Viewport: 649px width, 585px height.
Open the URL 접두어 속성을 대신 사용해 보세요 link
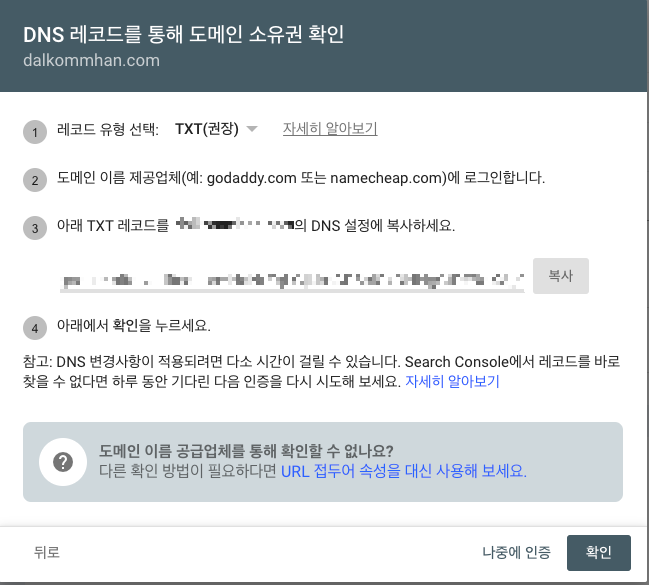pos(404,471)
